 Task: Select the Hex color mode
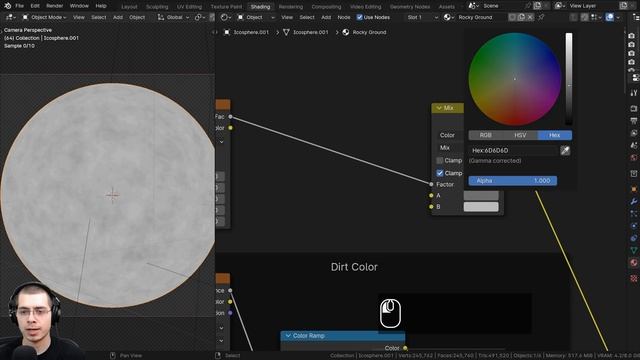point(555,135)
